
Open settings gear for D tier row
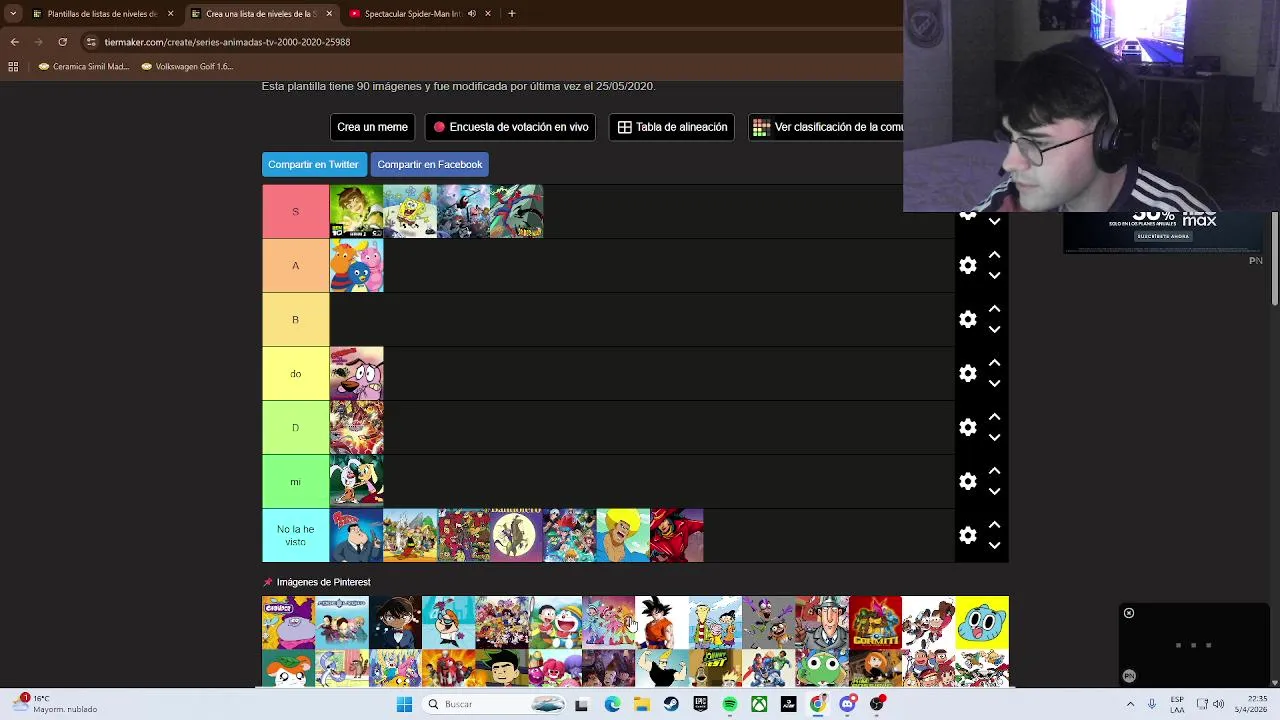pos(967,427)
